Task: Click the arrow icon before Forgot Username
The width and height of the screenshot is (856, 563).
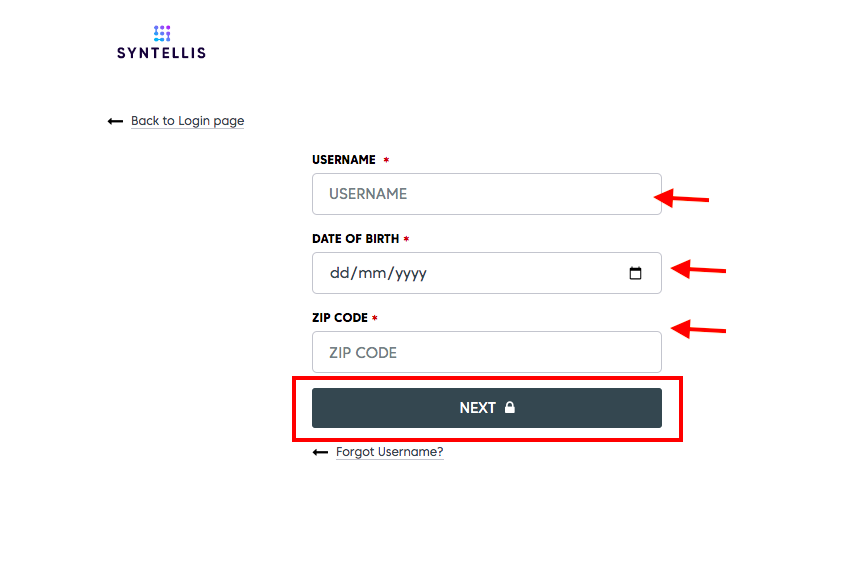Action: (x=320, y=452)
